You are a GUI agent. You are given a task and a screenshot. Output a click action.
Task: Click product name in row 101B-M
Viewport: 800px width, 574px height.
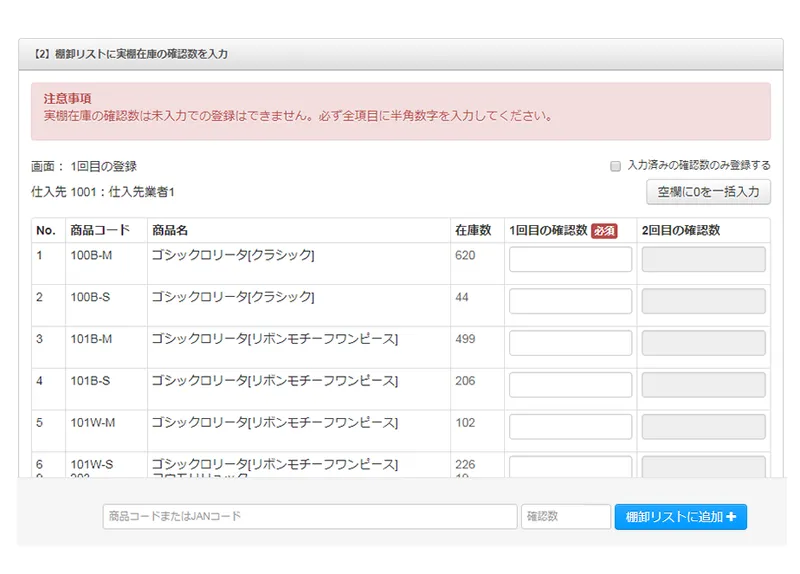275,339
